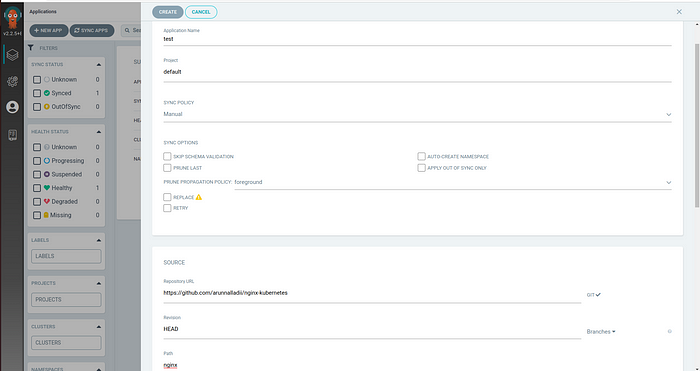Click the yellow OutOfSync status icon
This screenshot has height=371, width=700.
click(x=47, y=107)
